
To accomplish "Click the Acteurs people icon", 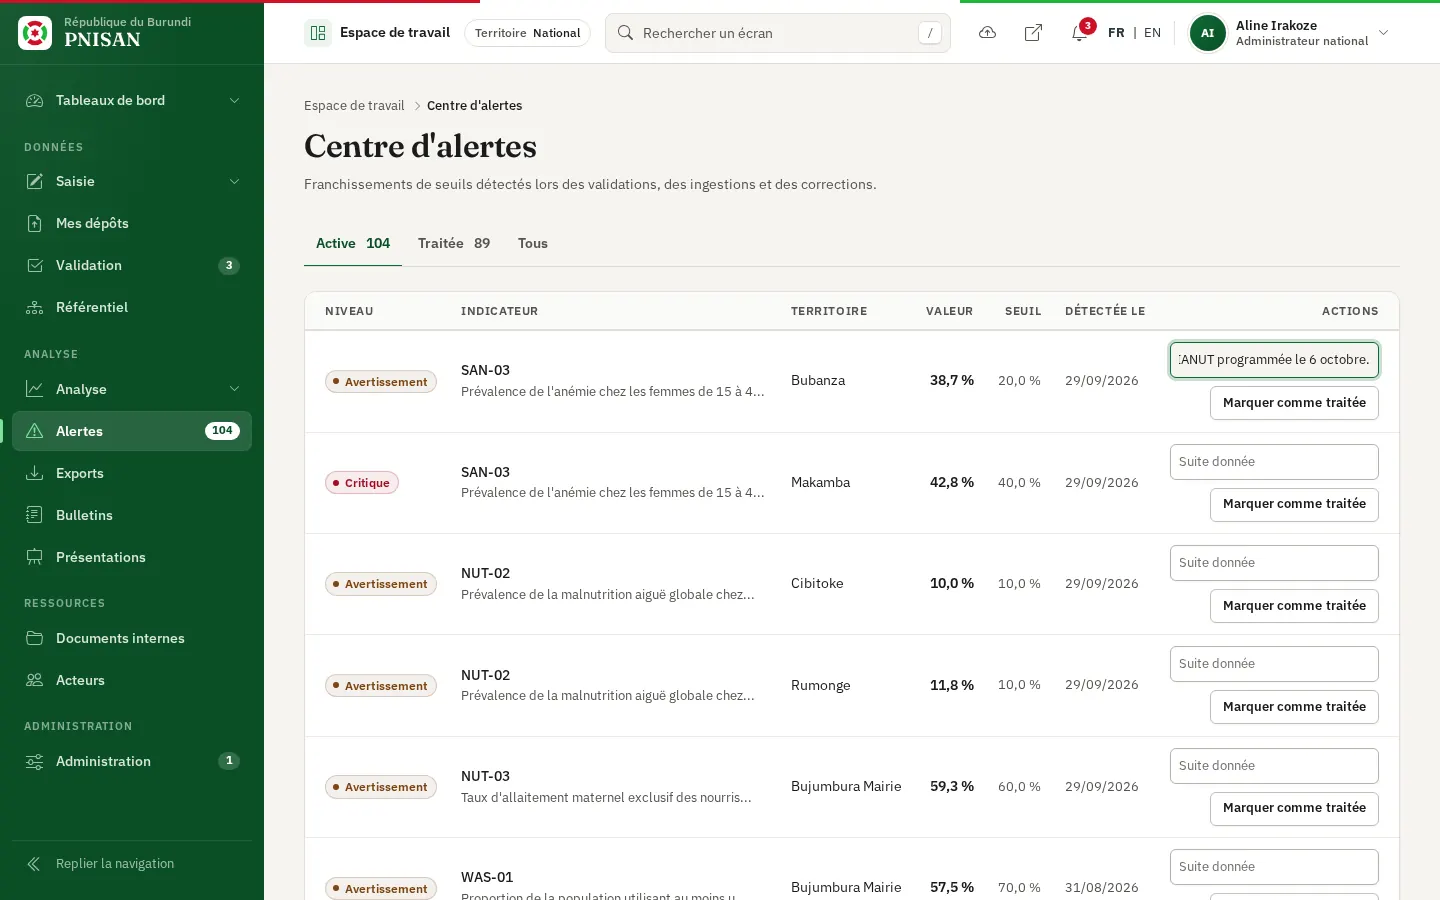I will 35,680.
